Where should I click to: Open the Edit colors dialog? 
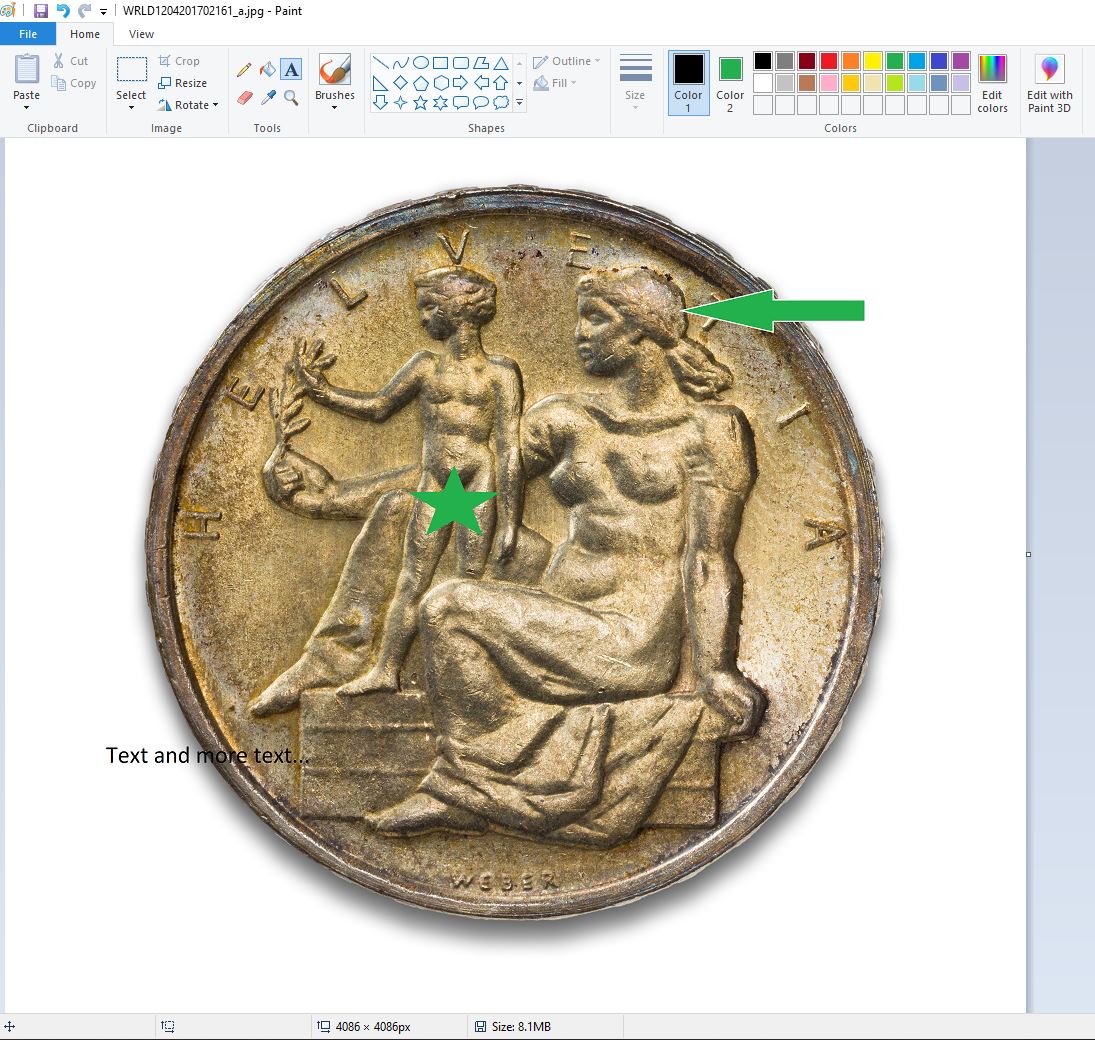tap(992, 82)
